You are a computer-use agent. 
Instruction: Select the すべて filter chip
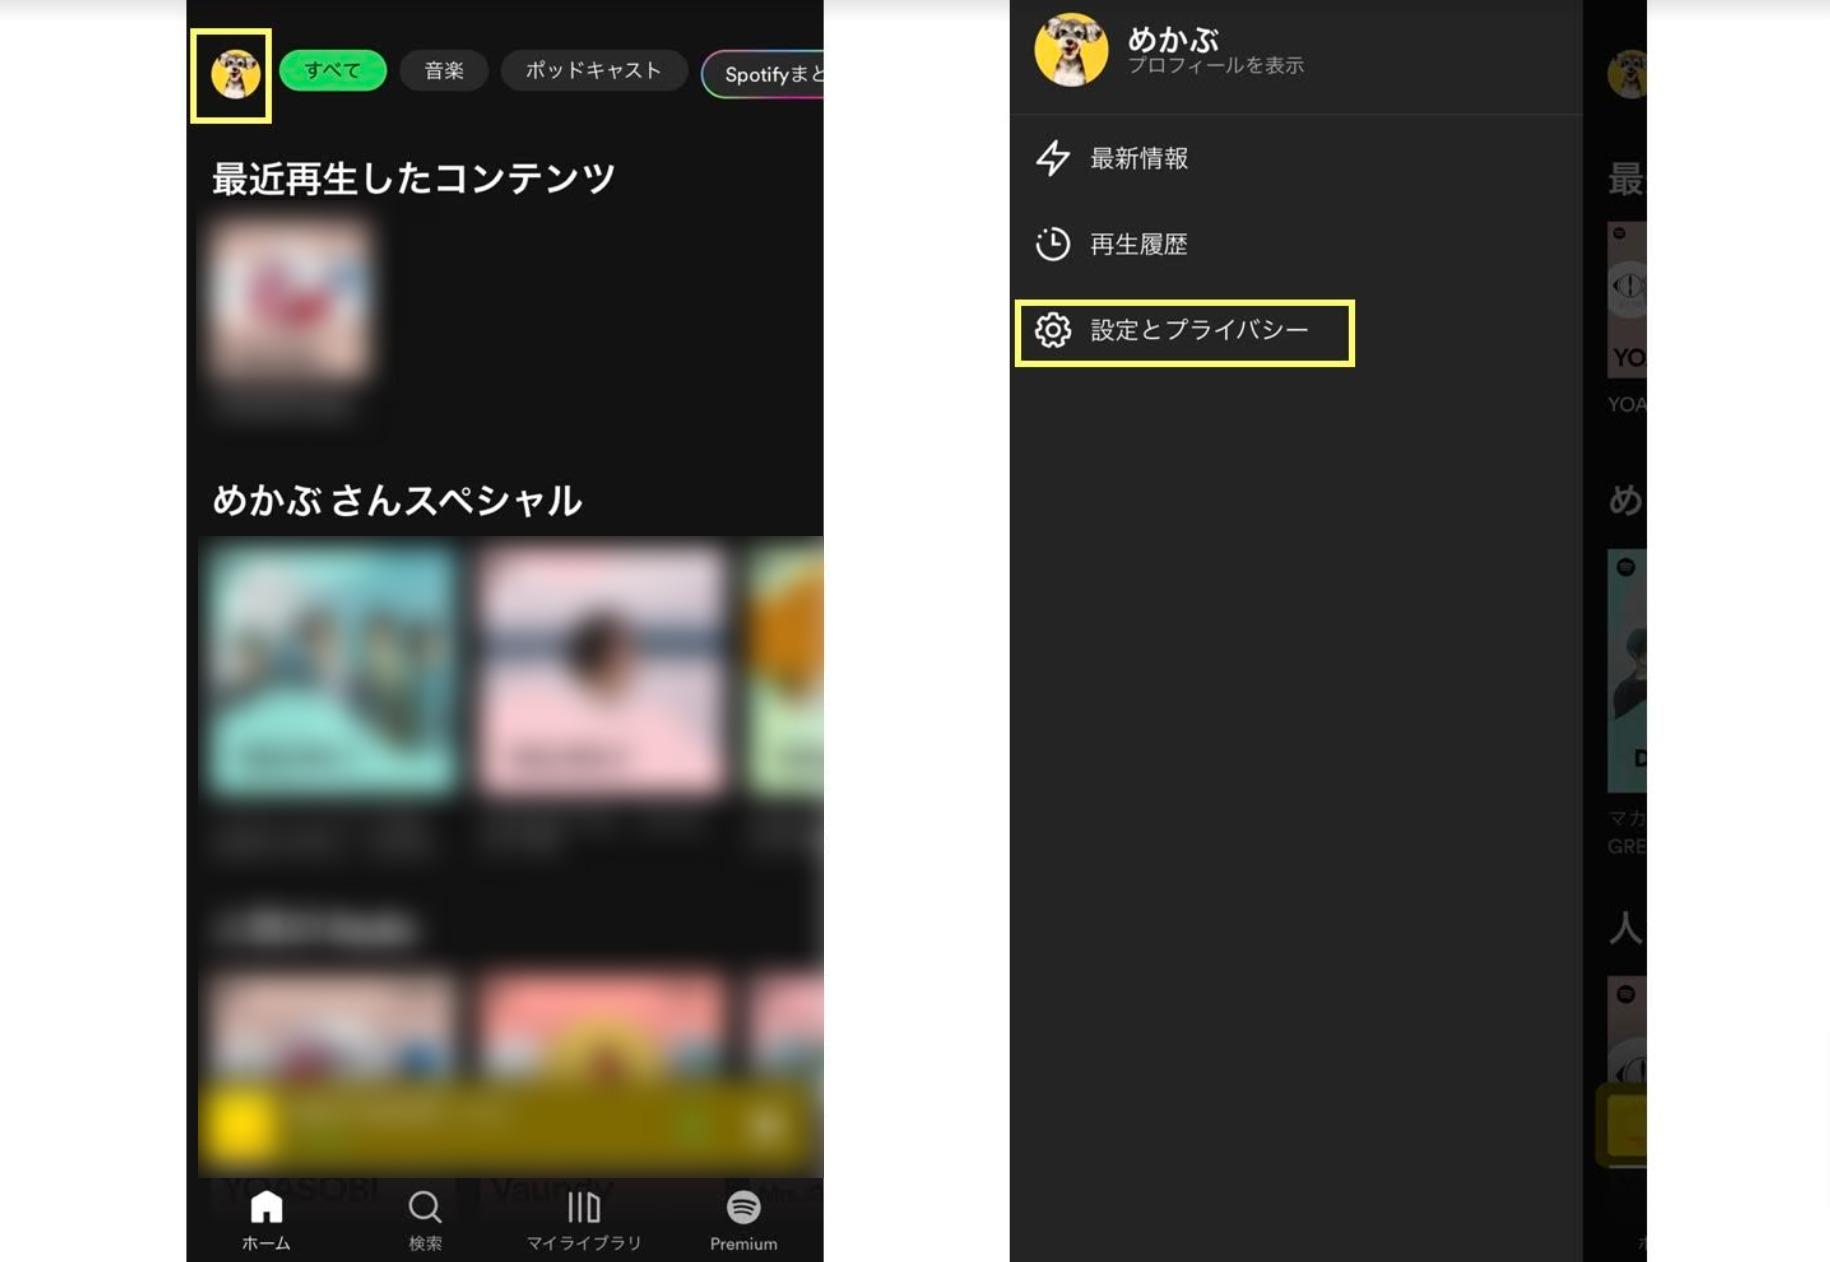(x=333, y=71)
